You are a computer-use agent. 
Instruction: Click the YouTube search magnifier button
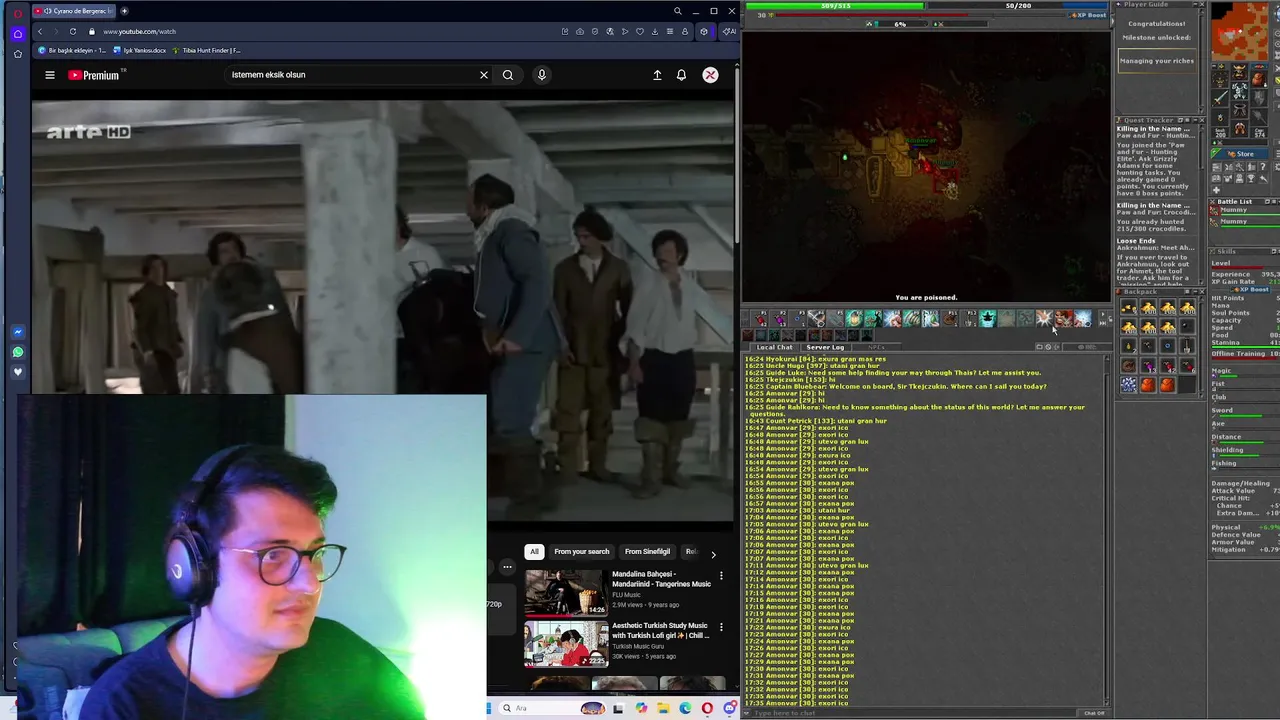[508, 75]
